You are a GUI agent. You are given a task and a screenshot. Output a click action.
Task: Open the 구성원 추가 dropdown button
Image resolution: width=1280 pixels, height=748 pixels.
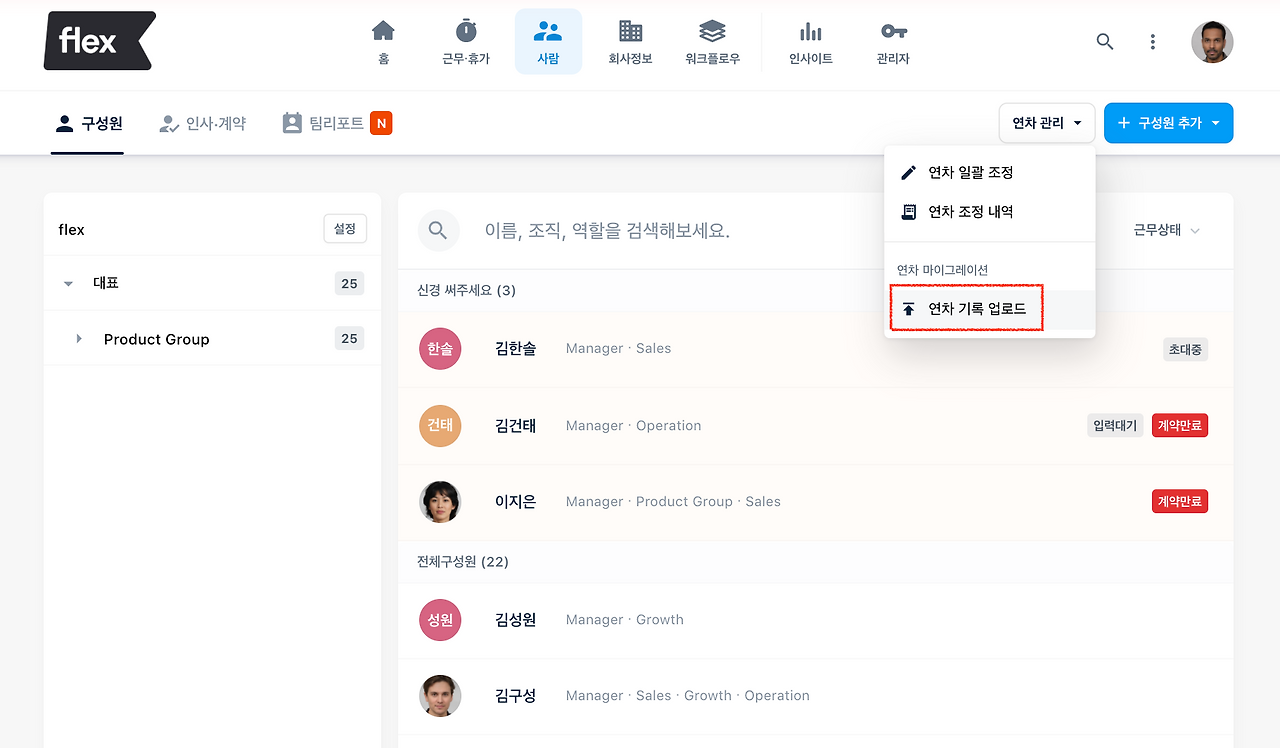1168,123
